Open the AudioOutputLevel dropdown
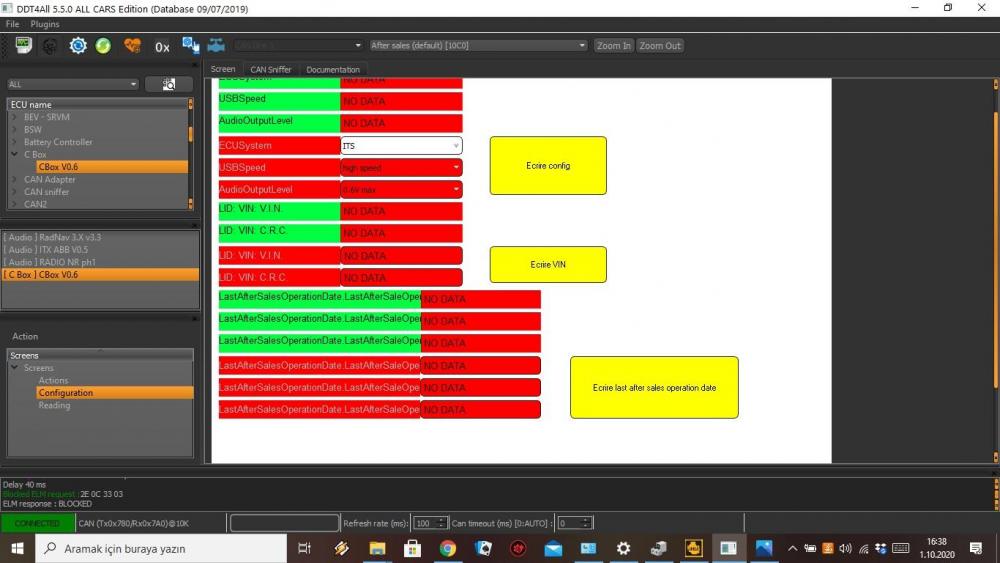 401,189
